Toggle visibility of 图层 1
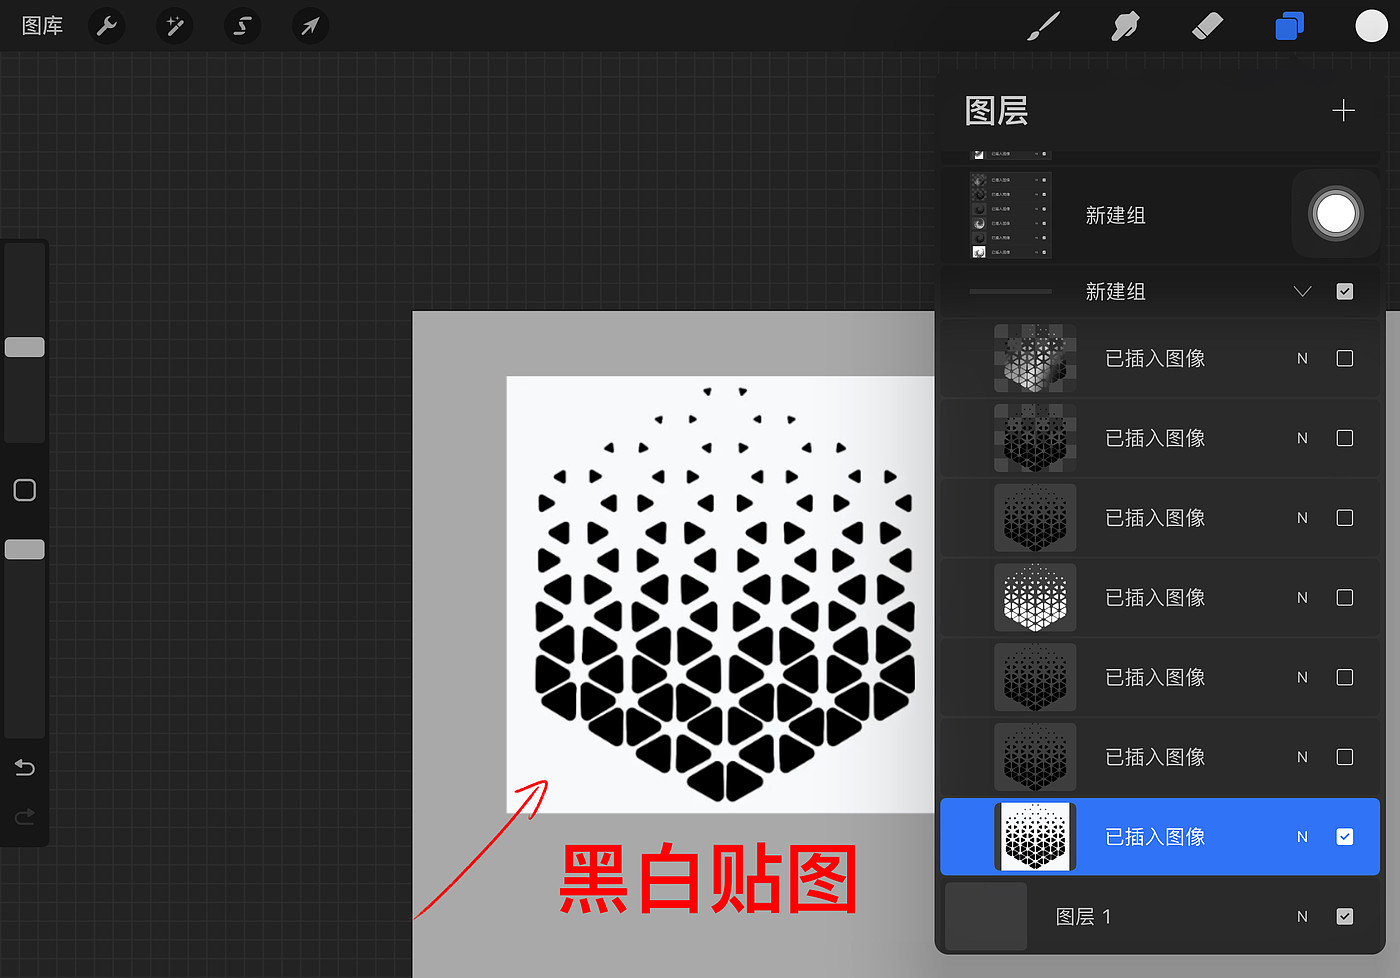The image size is (1400, 978). [1345, 916]
